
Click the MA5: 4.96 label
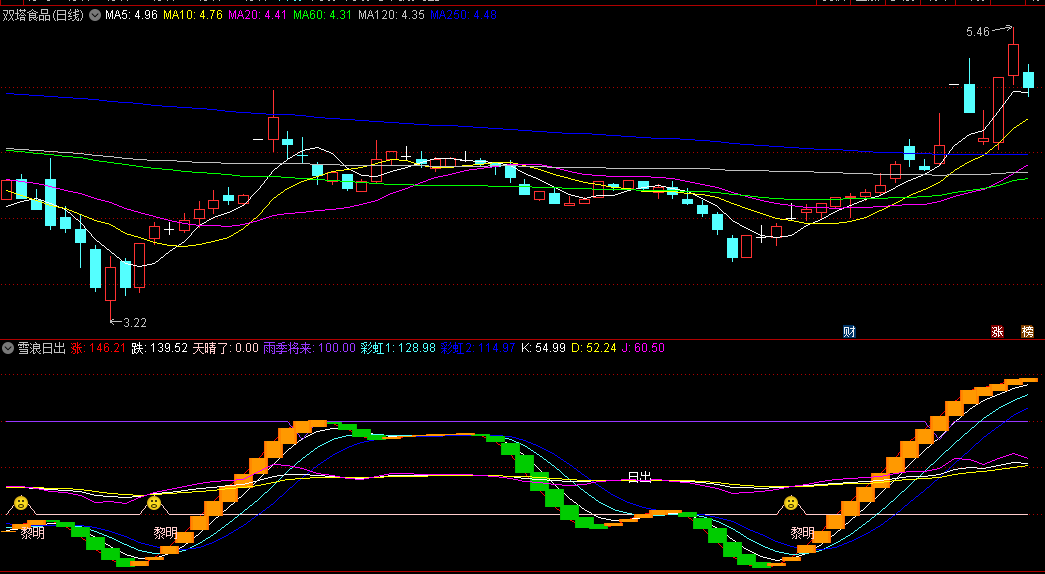131,15
